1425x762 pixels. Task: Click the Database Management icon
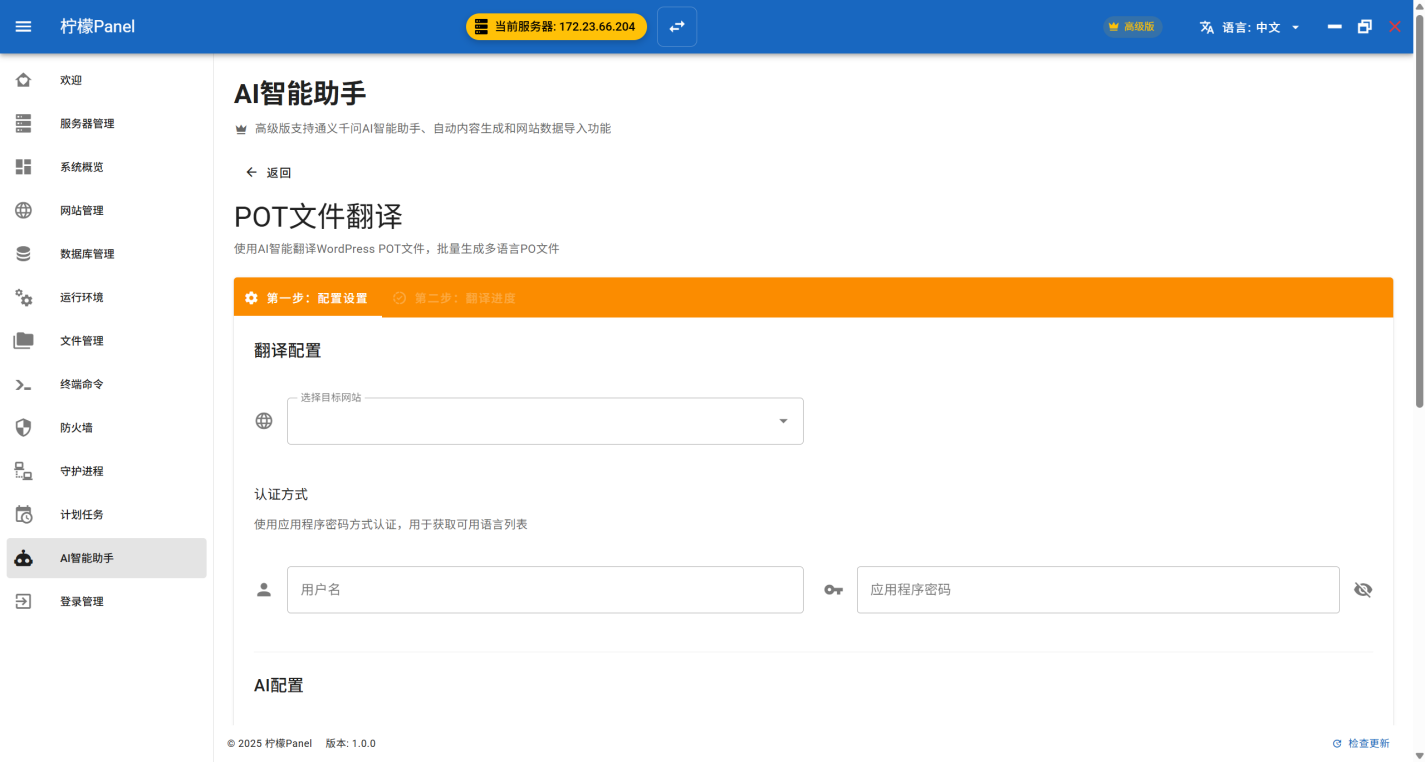[24, 254]
